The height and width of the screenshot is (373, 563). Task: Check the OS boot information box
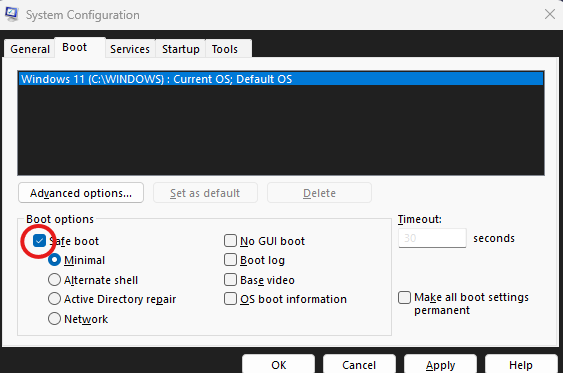230,299
